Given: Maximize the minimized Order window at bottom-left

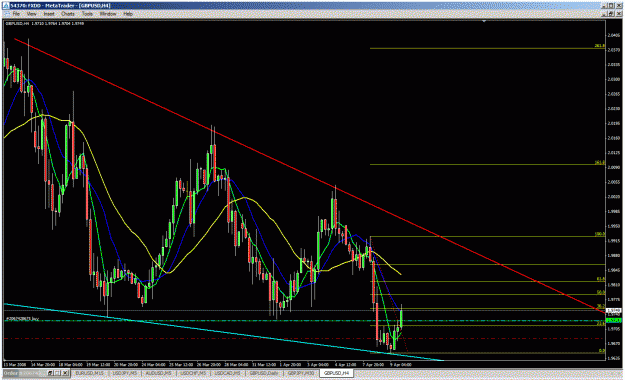Looking at the screenshot, I should pos(57,373).
